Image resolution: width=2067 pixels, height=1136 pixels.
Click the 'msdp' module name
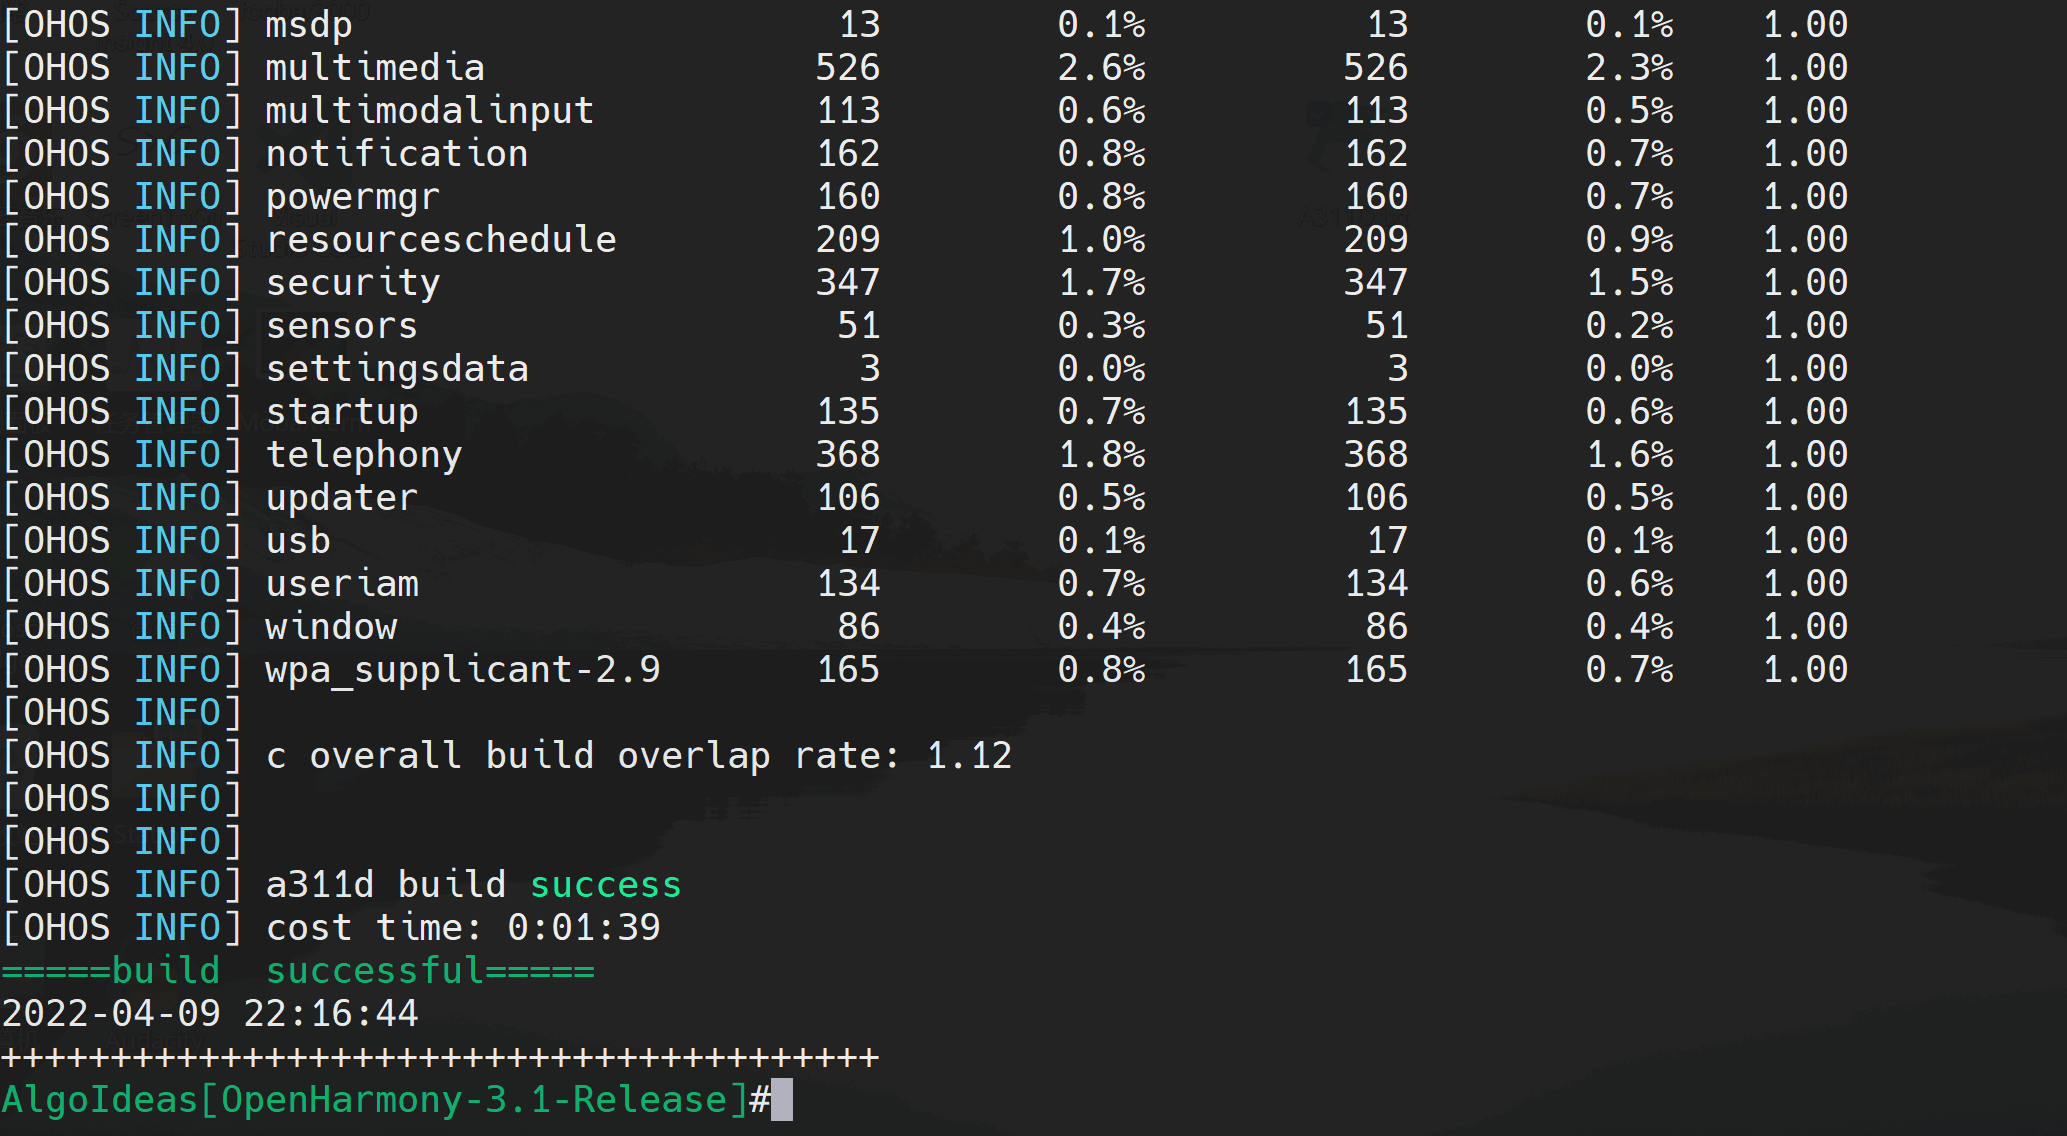click(308, 25)
